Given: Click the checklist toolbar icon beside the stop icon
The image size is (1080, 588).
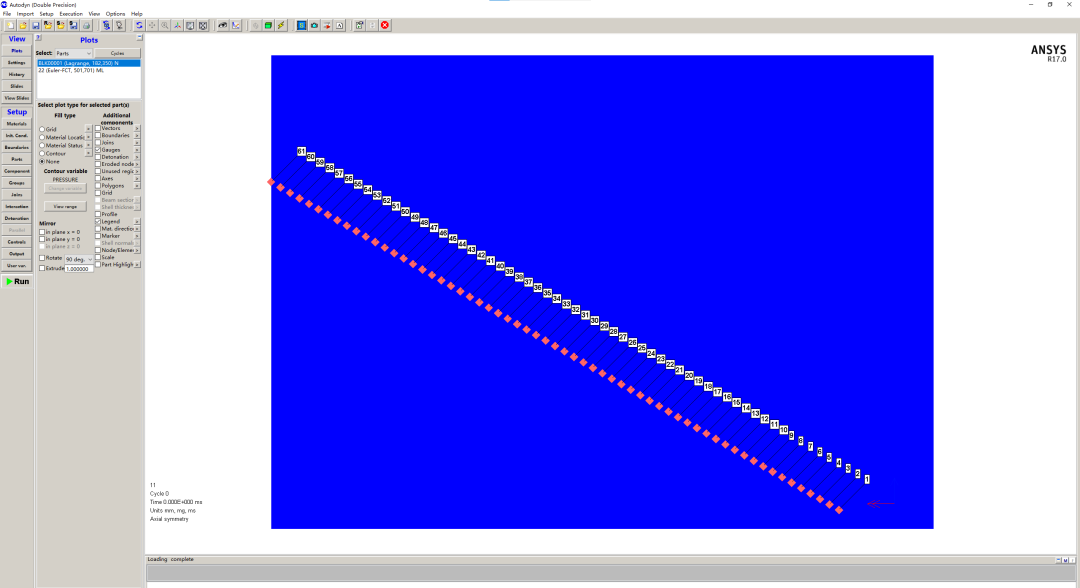Looking at the screenshot, I should (x=360, y=25).
